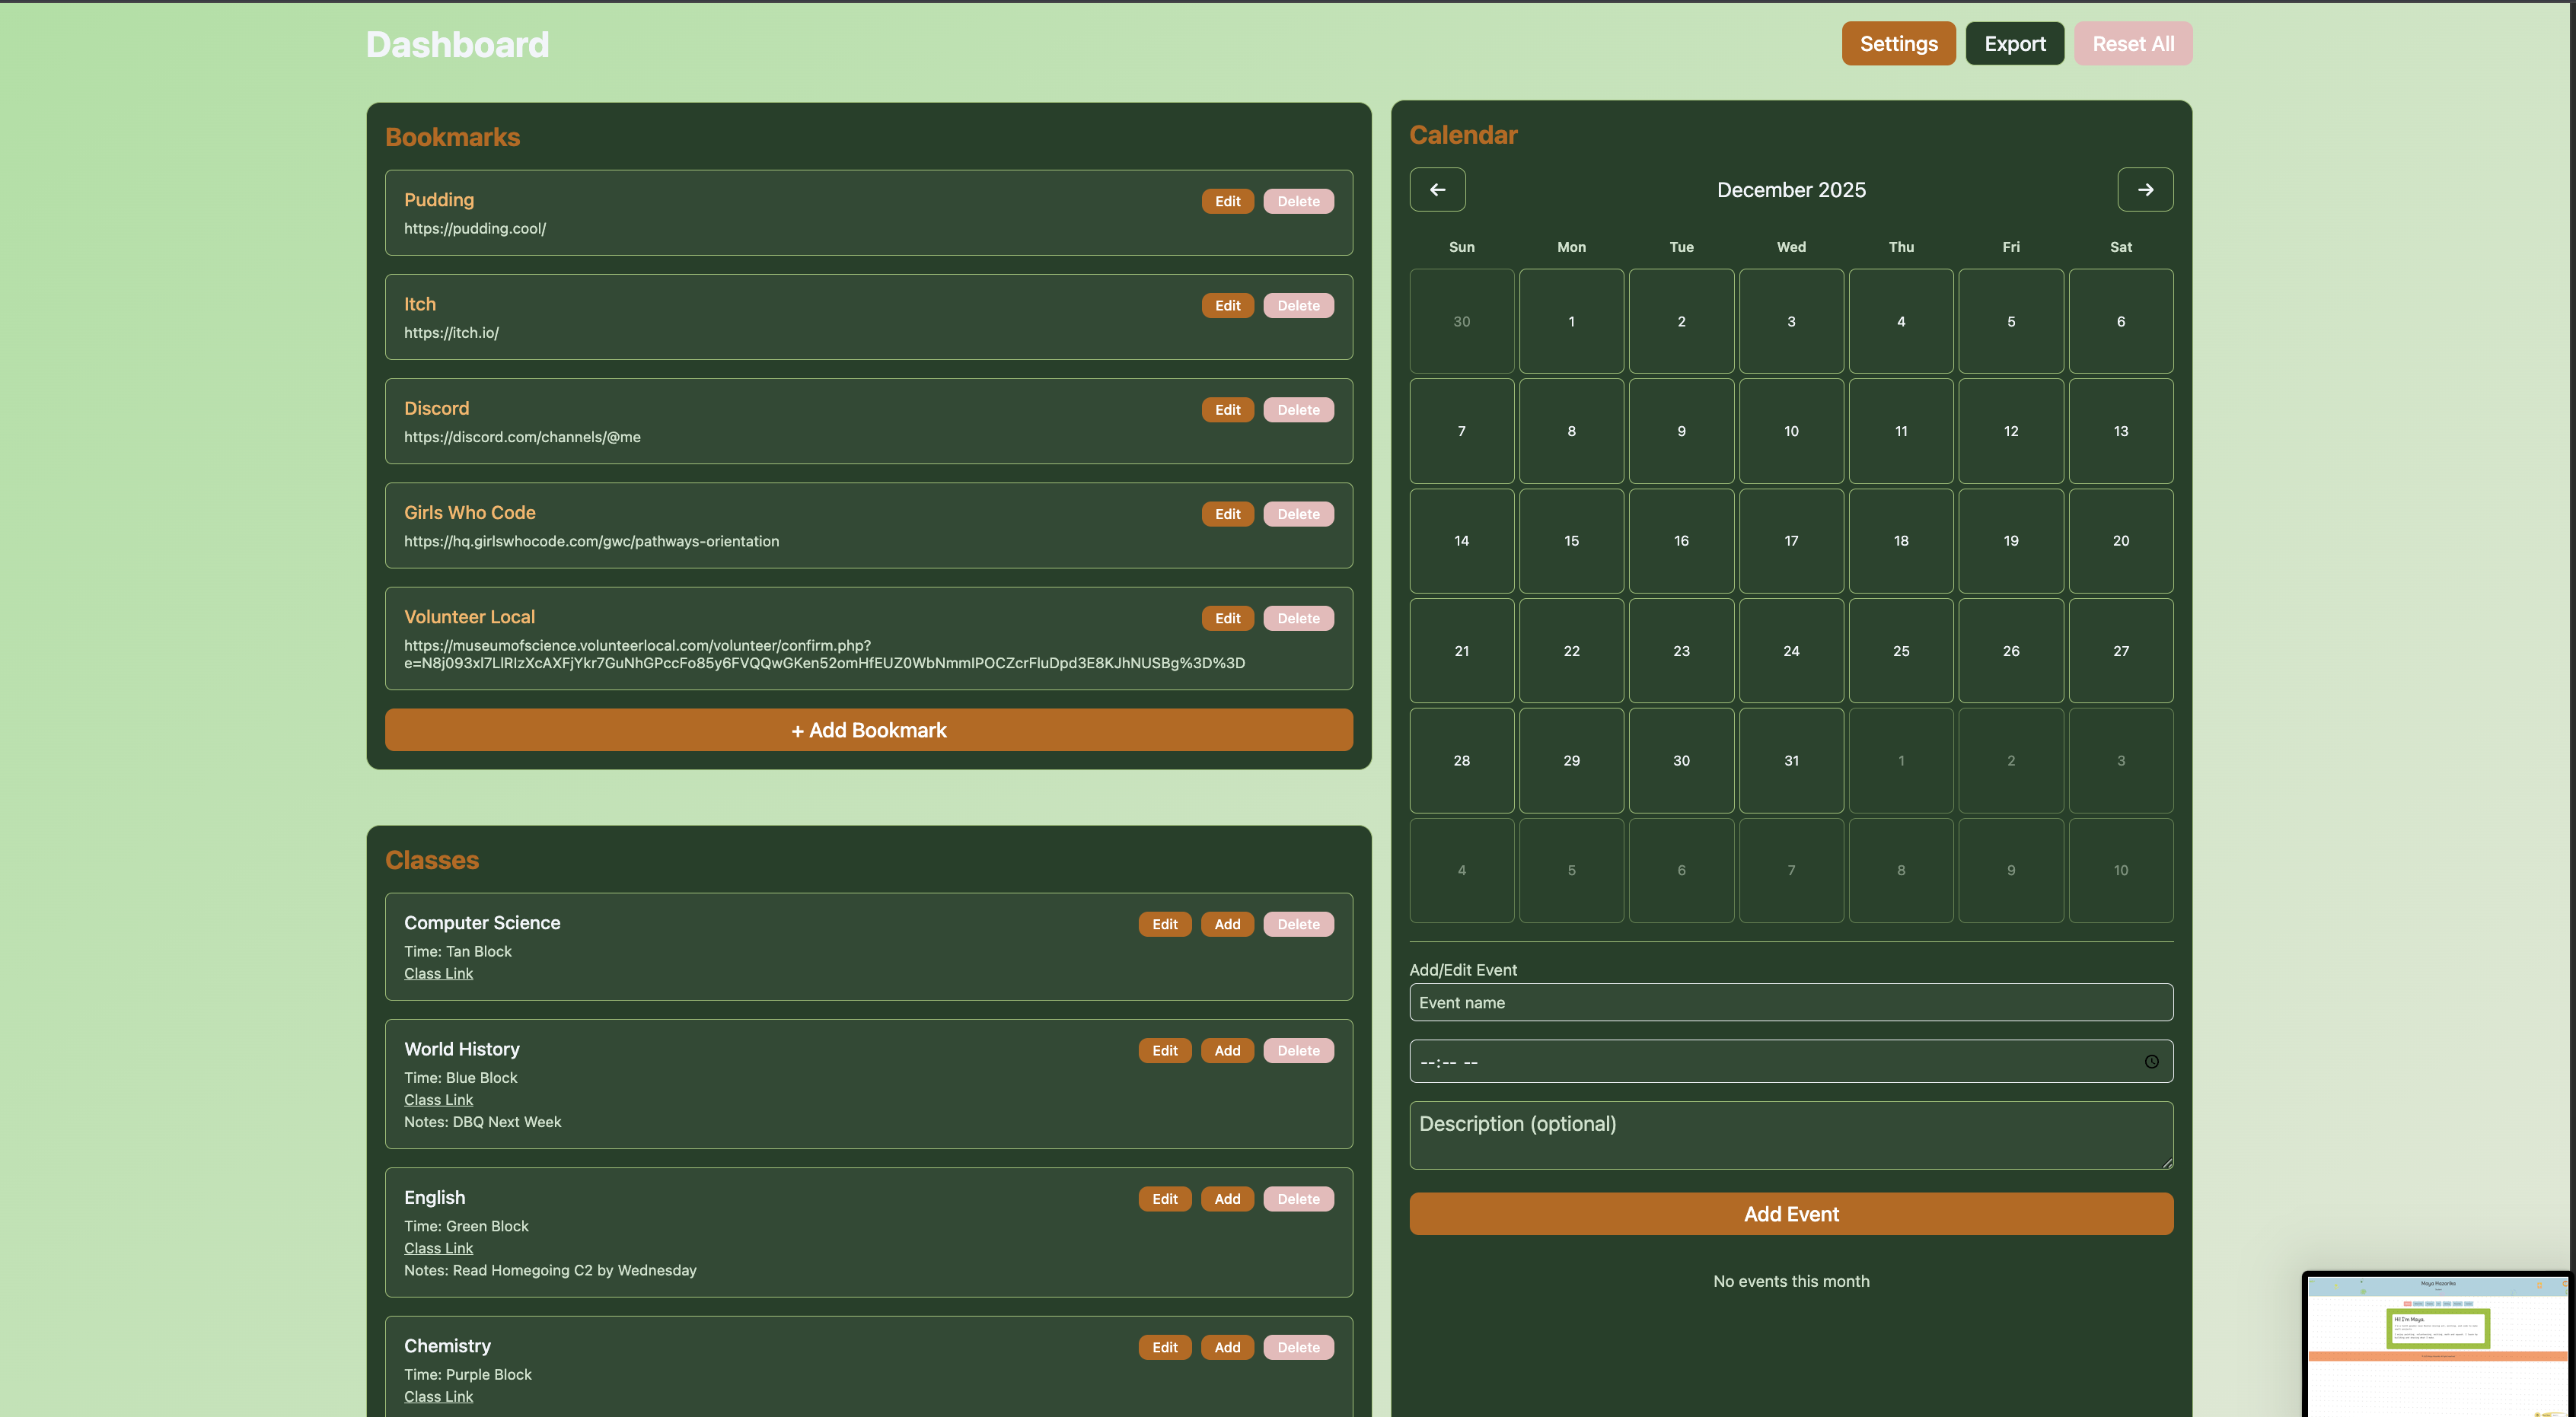Delete the World History class
This screenshot has width=2576, height=1417.
1298,1050
